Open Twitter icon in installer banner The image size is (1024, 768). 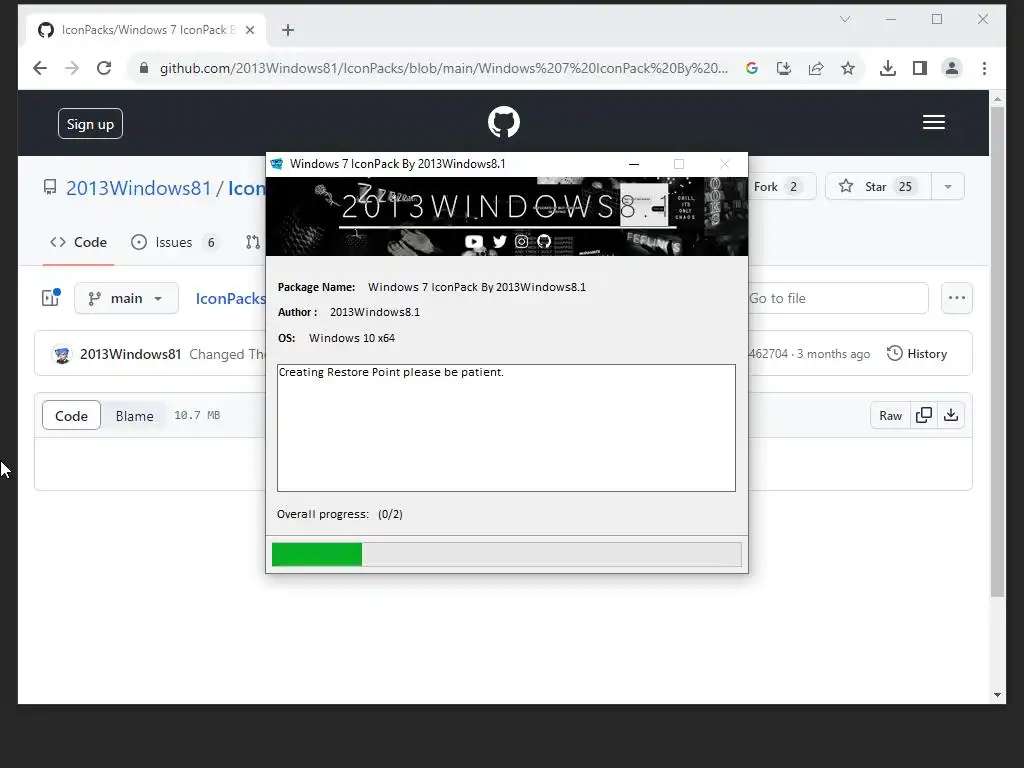click(500, 242)
